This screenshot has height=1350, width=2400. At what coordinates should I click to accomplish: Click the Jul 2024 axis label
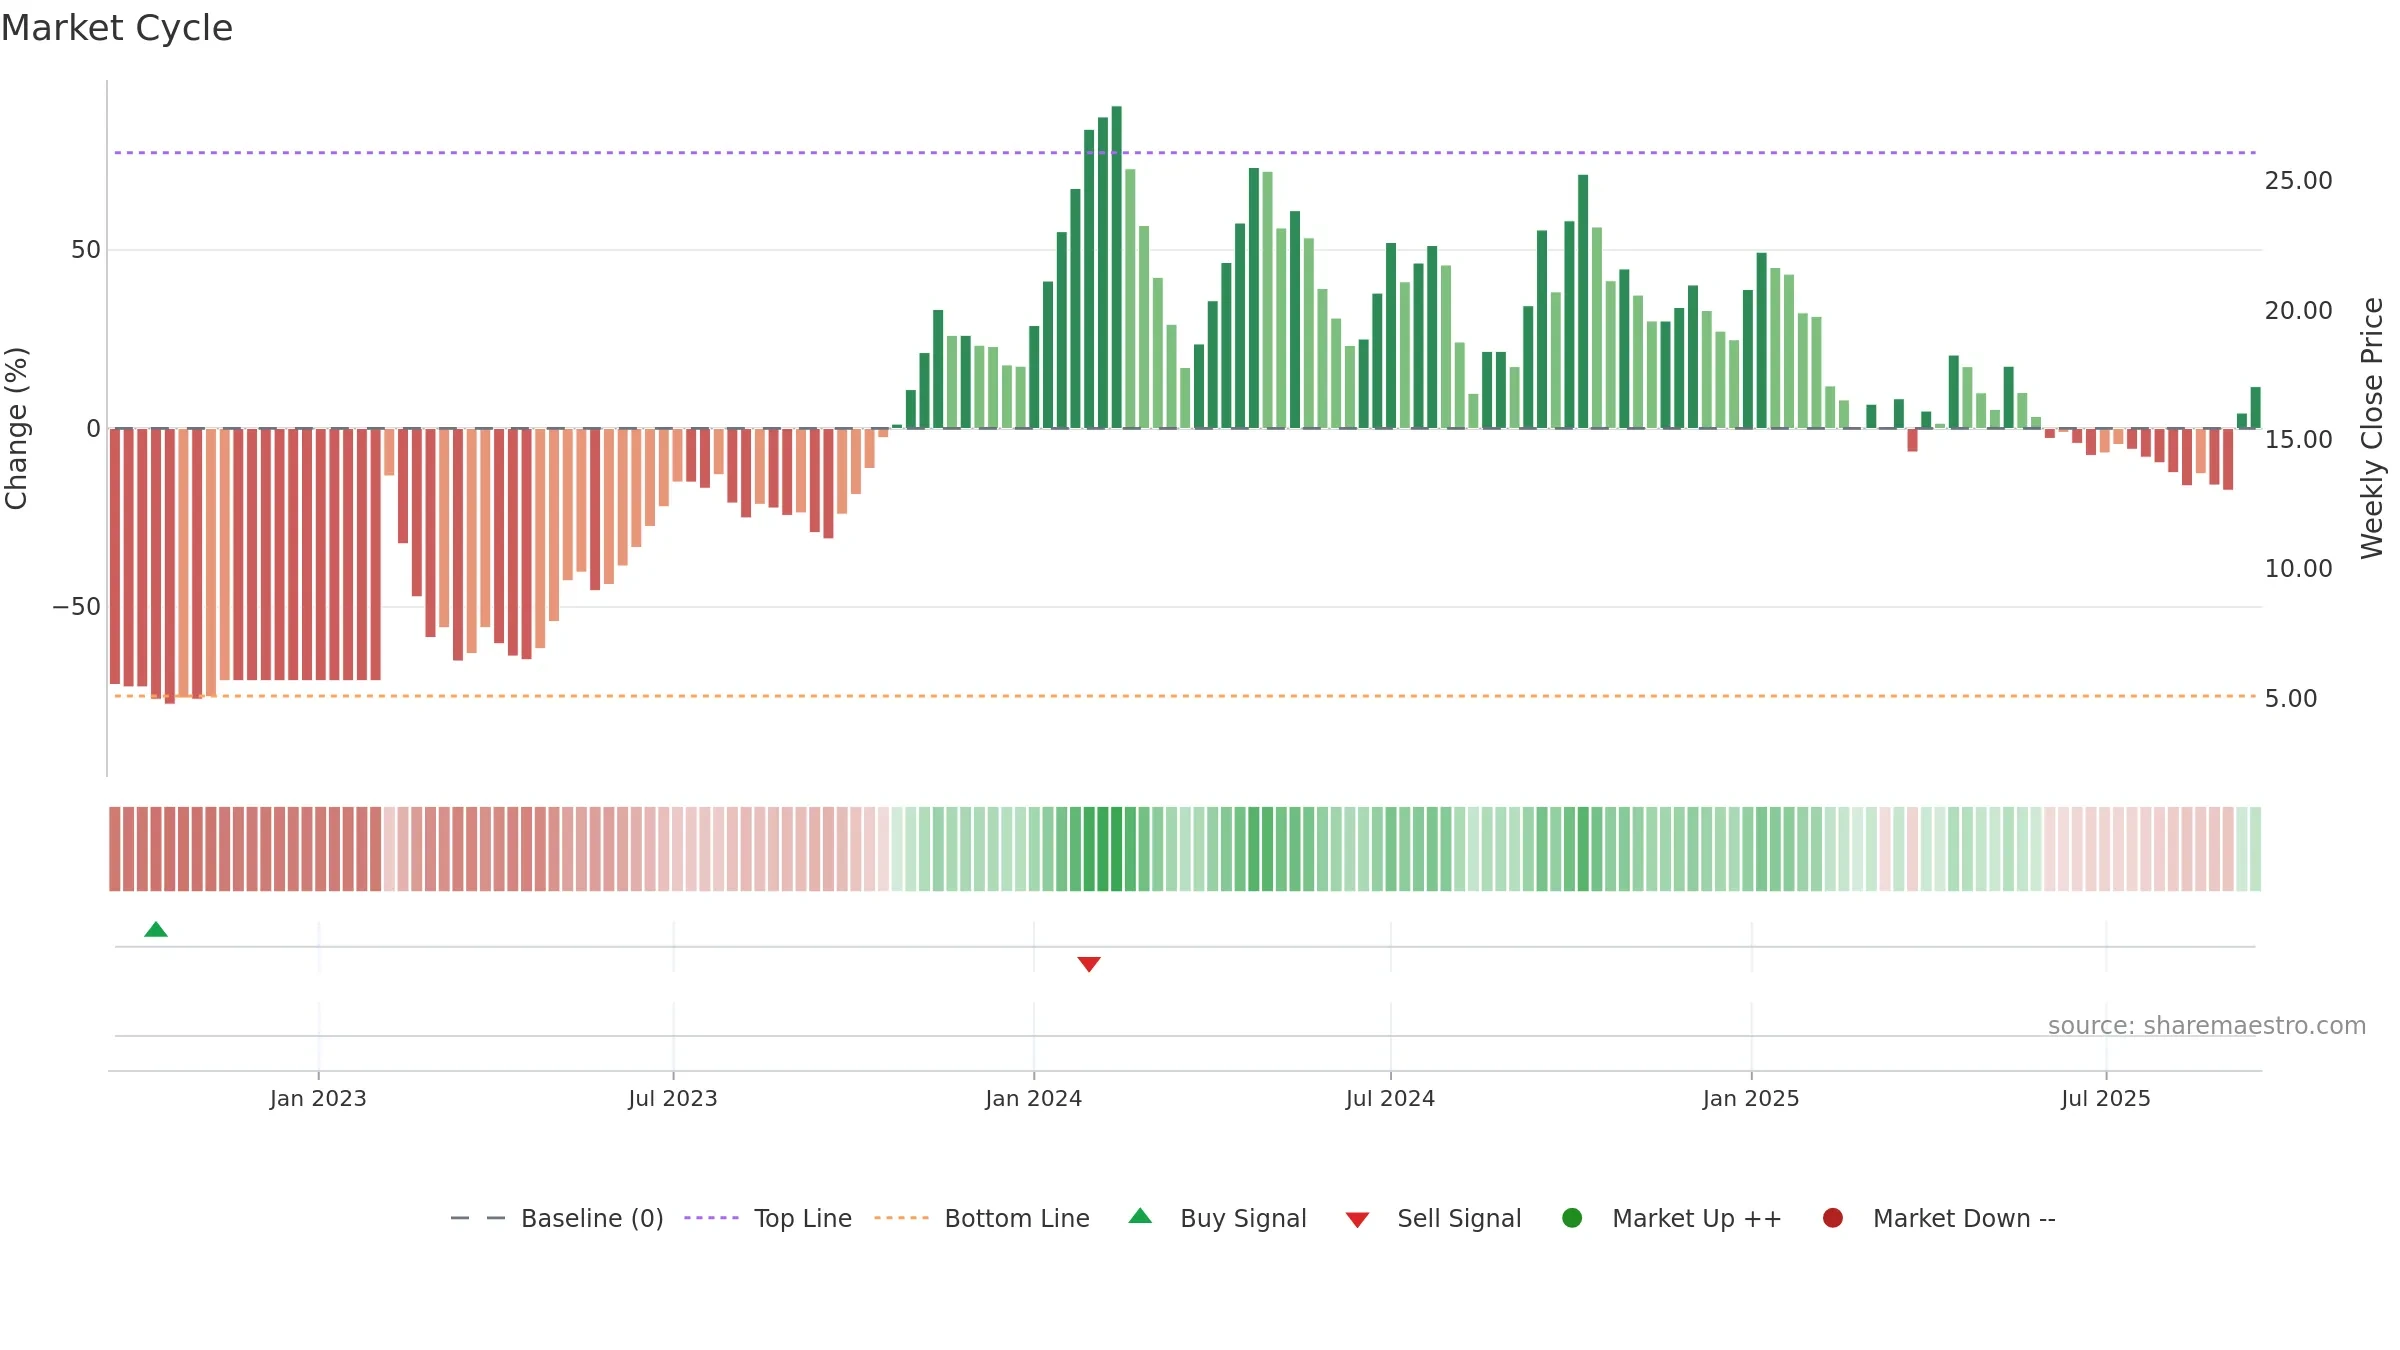click(x=1390, y=1098)
